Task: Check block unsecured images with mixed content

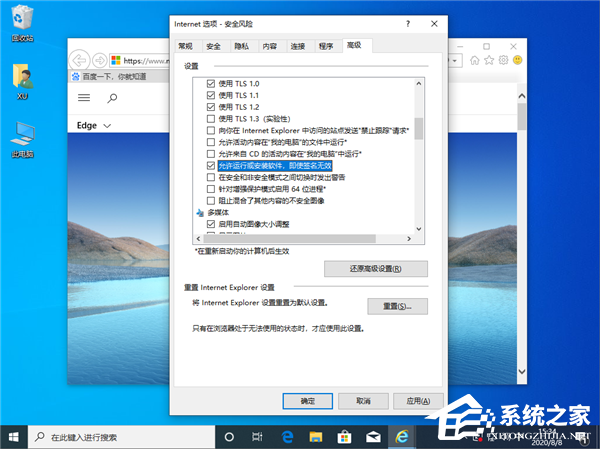Action: (x=211, y=201)
